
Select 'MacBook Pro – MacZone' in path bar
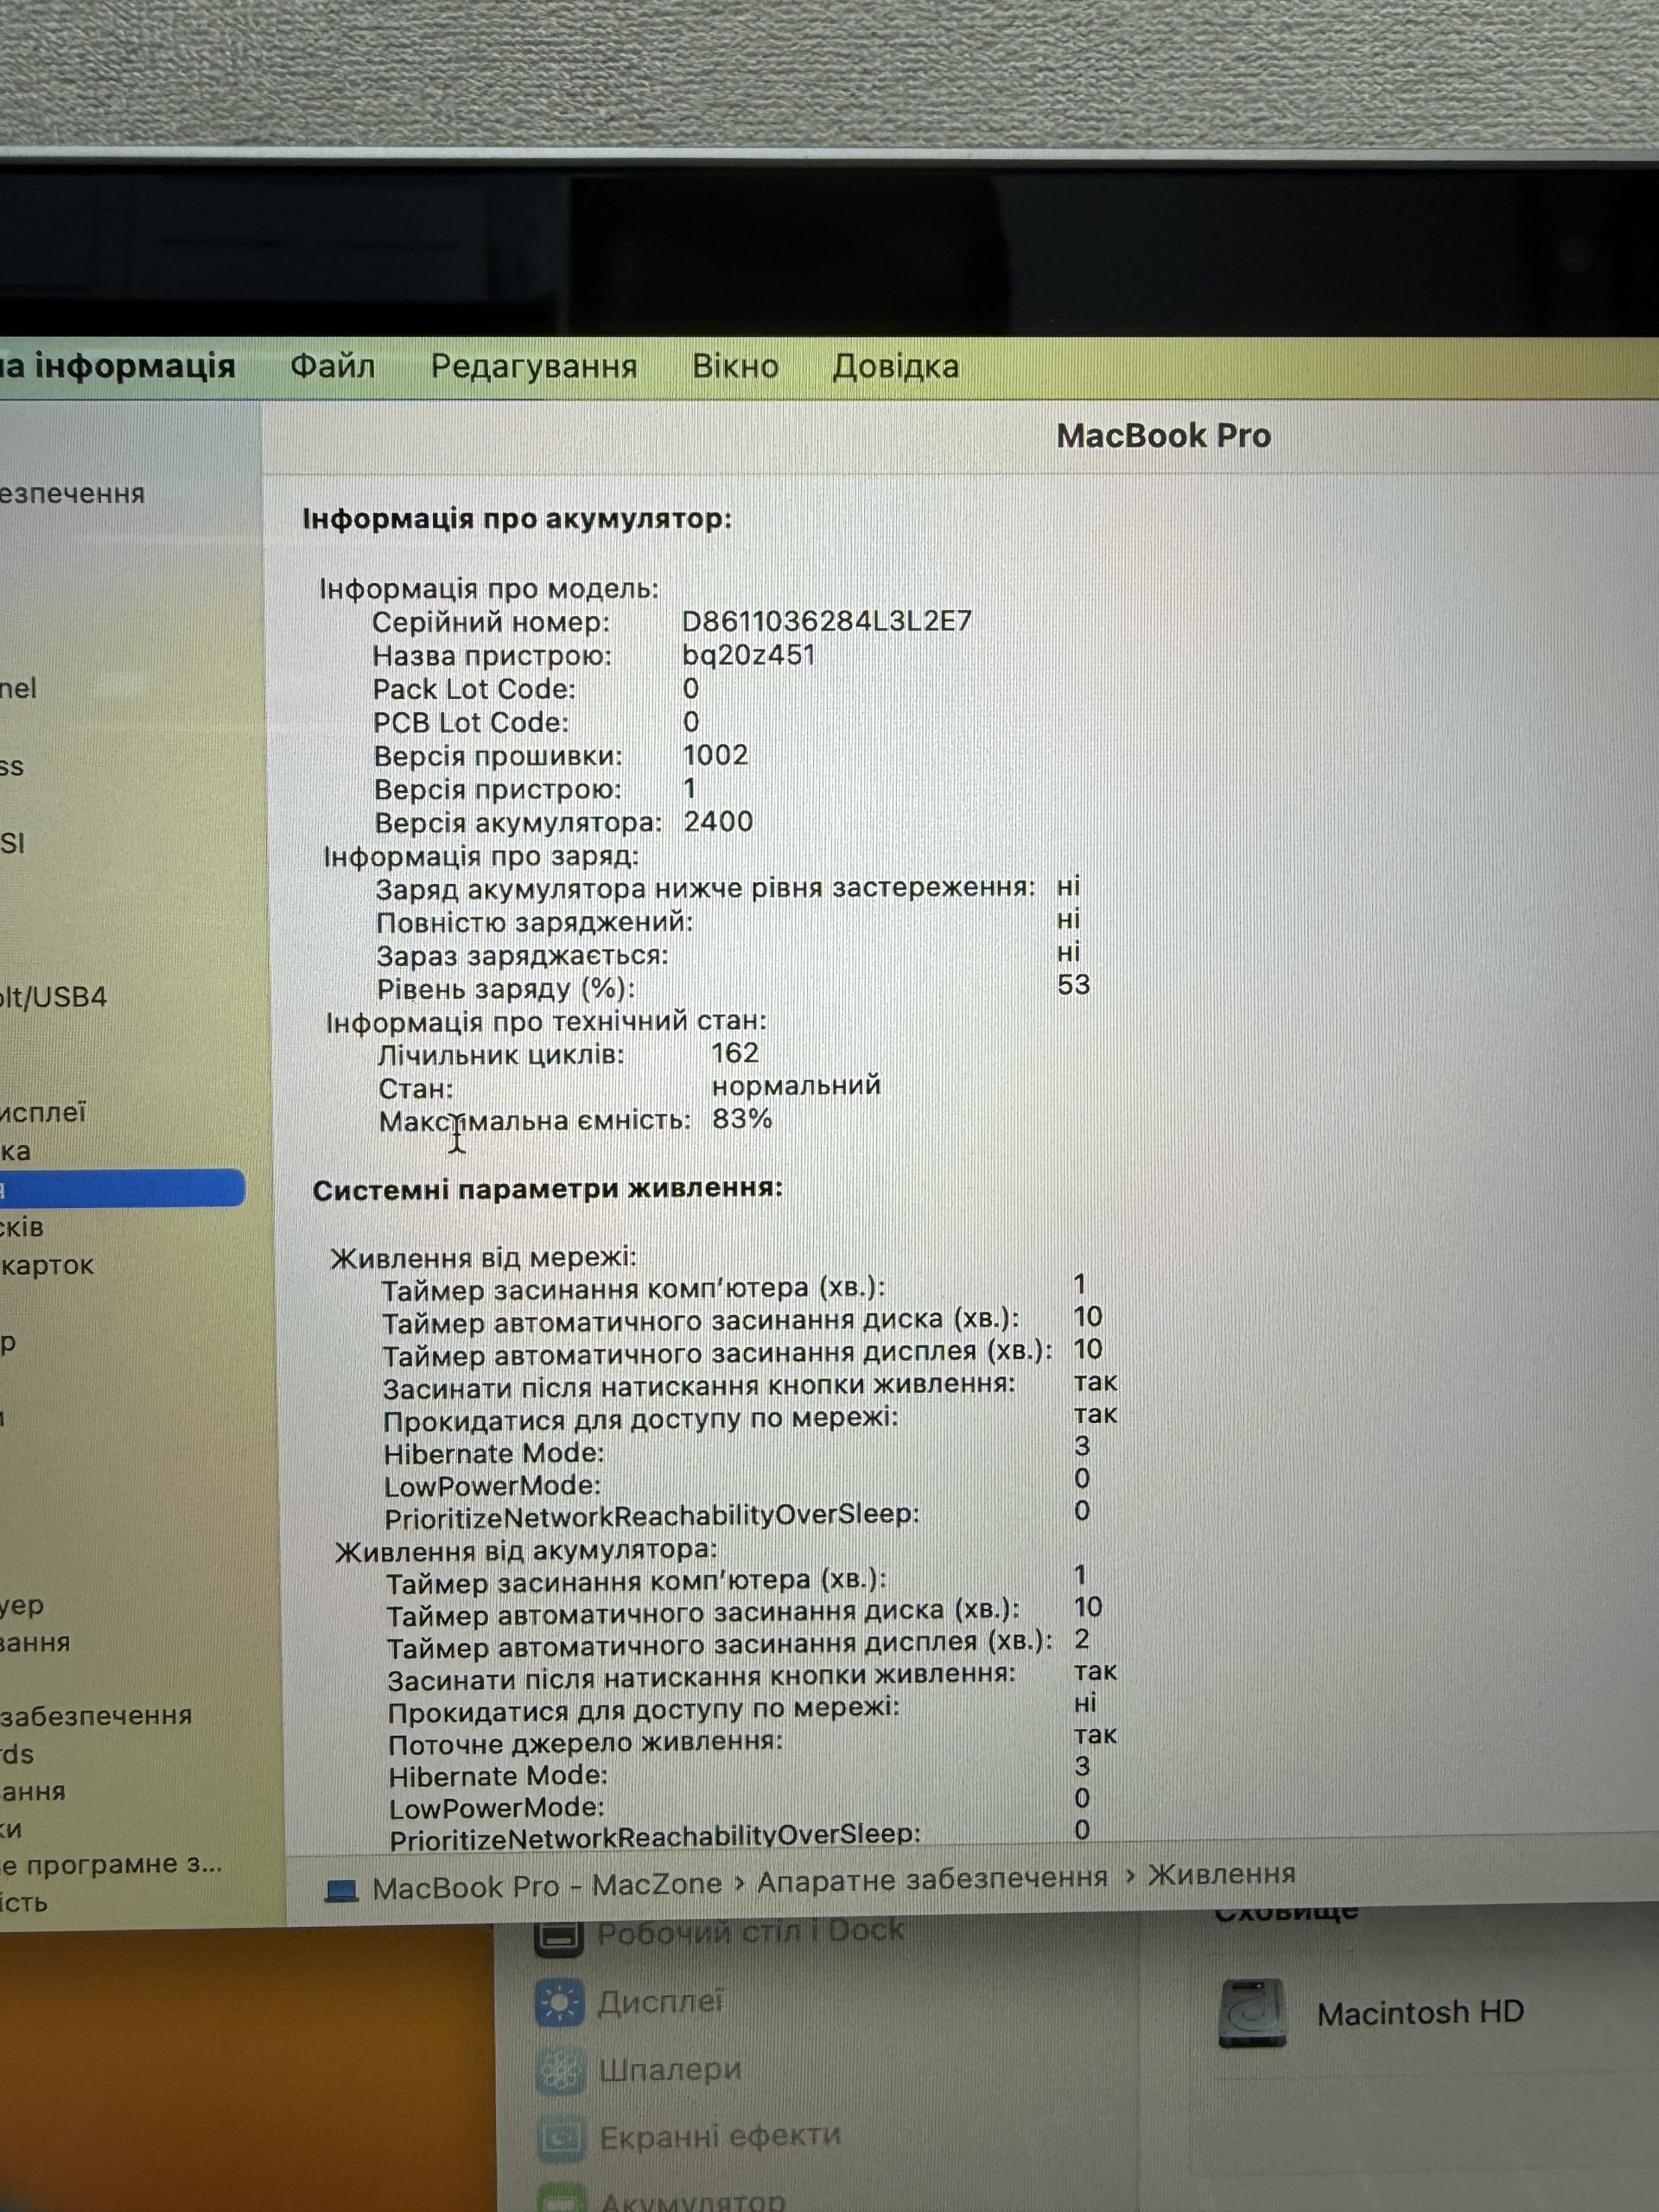pos(546,1886)
